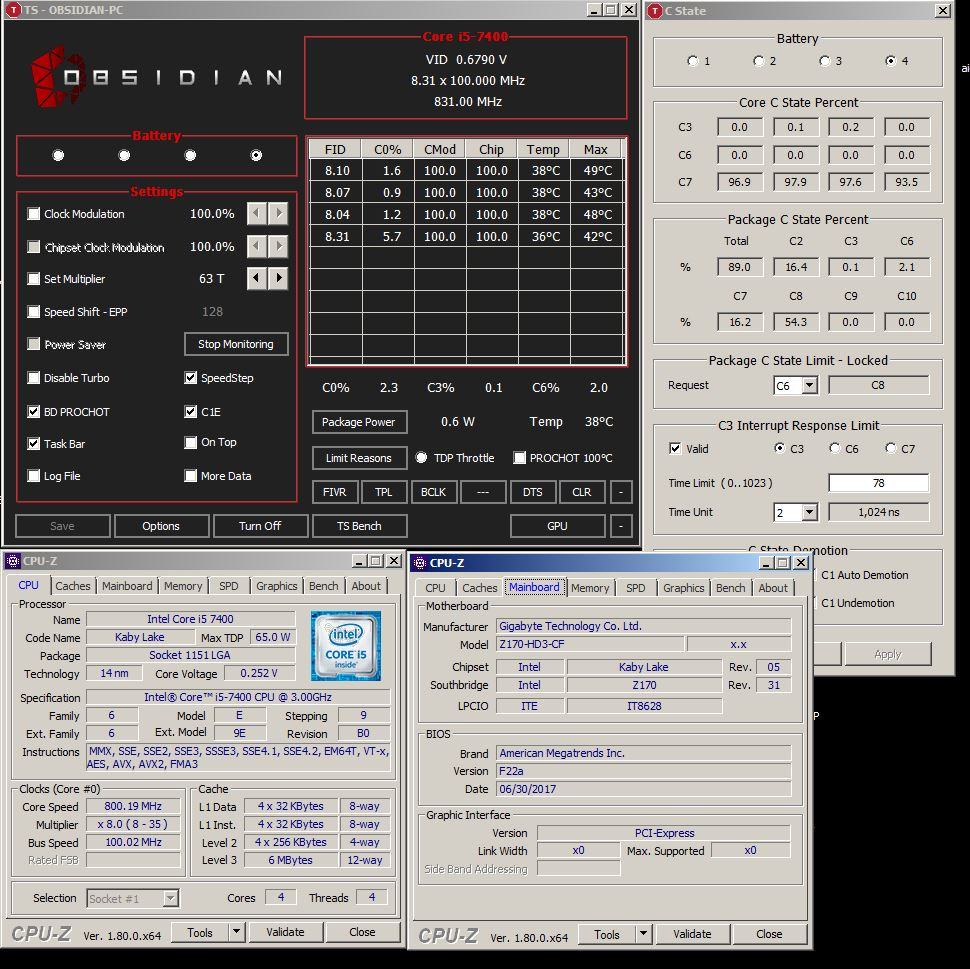970x969 pixels.
Task: Open the TPL settings button
Action: click(384, 492)
